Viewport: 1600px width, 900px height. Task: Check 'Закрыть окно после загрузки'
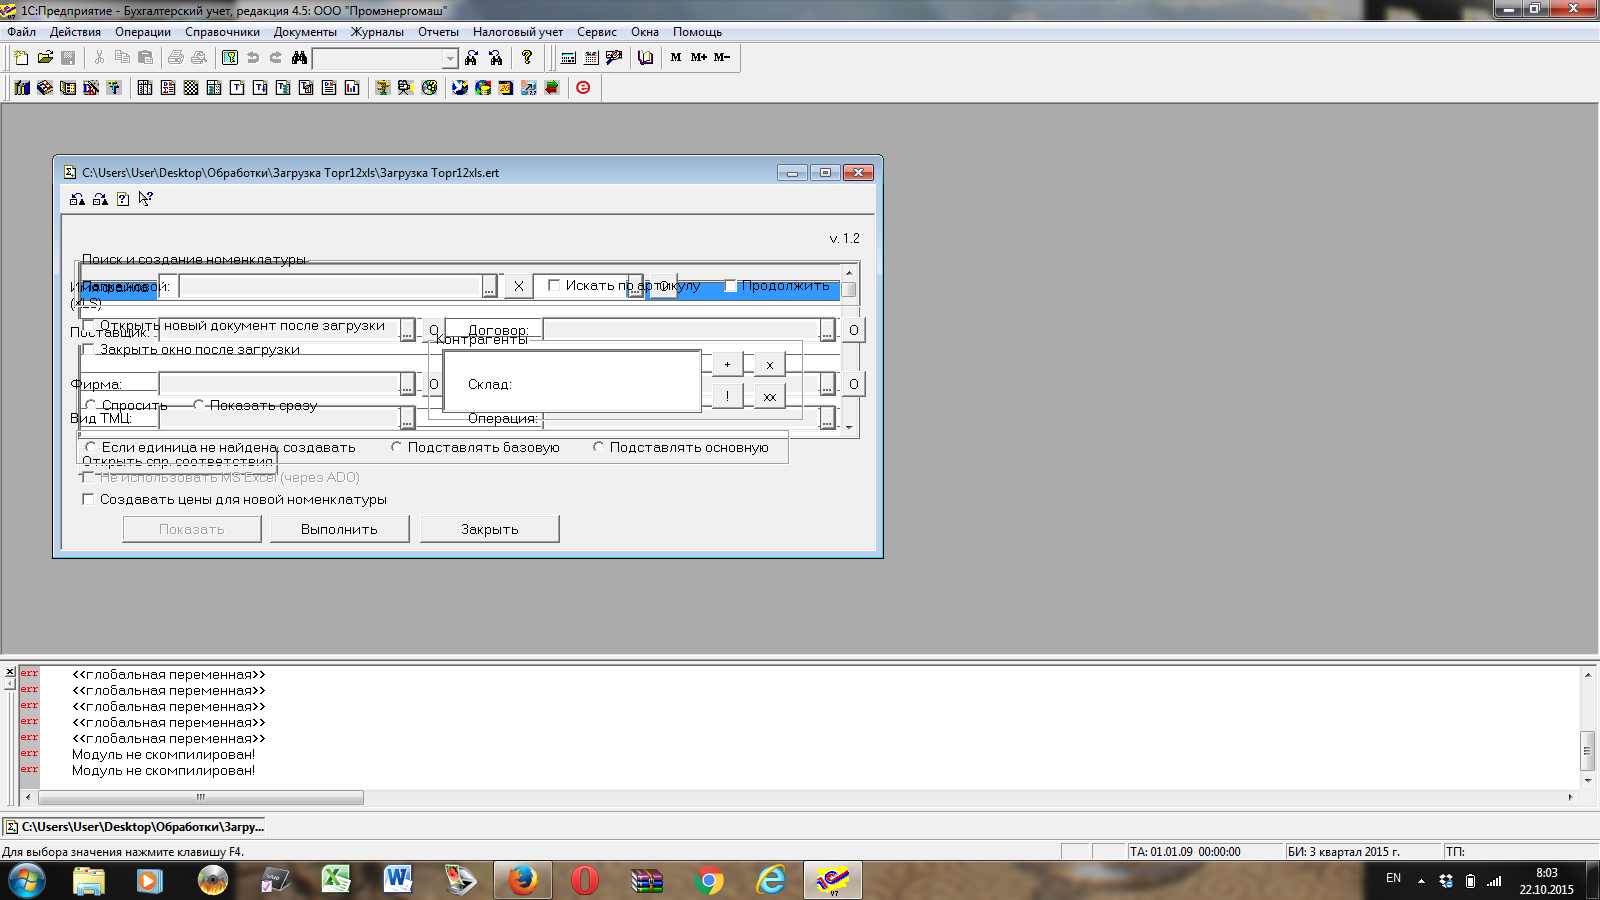[x=88, y=350]
